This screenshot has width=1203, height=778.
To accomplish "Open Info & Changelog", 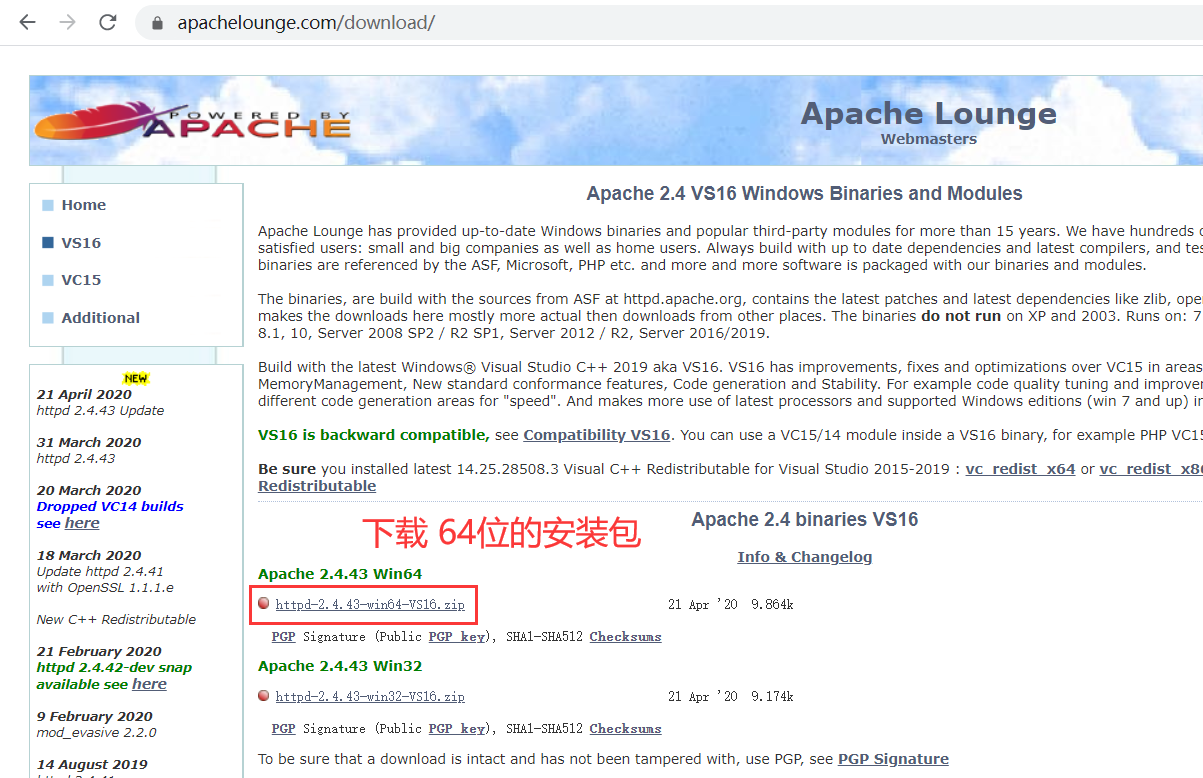I will point(804,556).
